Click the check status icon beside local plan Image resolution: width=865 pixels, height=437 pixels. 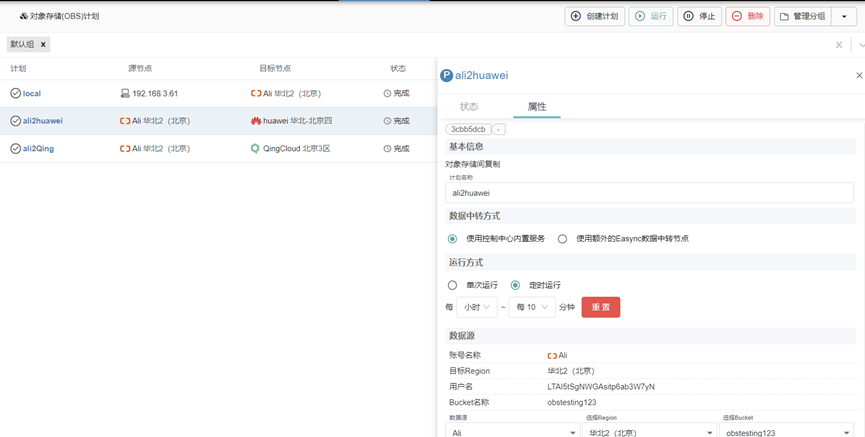(15, 93)
